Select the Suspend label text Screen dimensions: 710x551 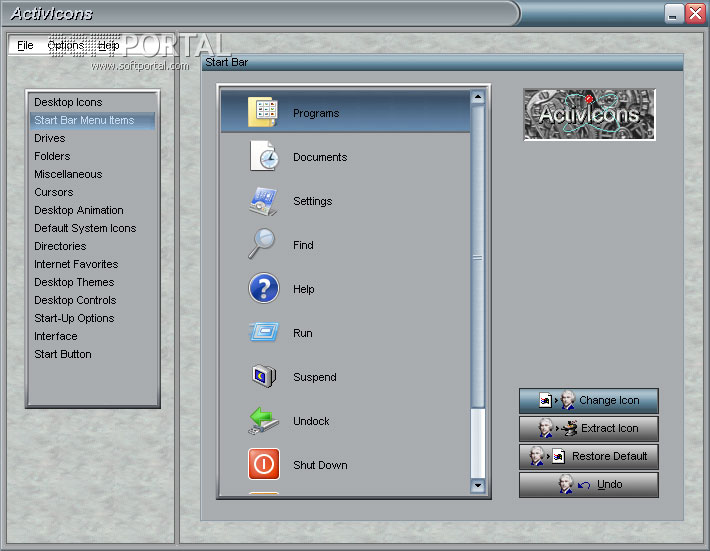315,377
